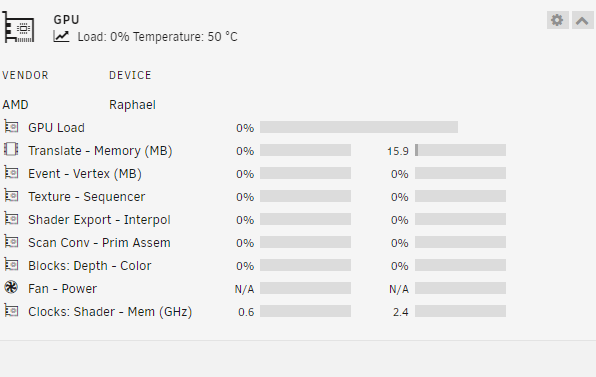Click the Event - Vertex row icon

11,173
